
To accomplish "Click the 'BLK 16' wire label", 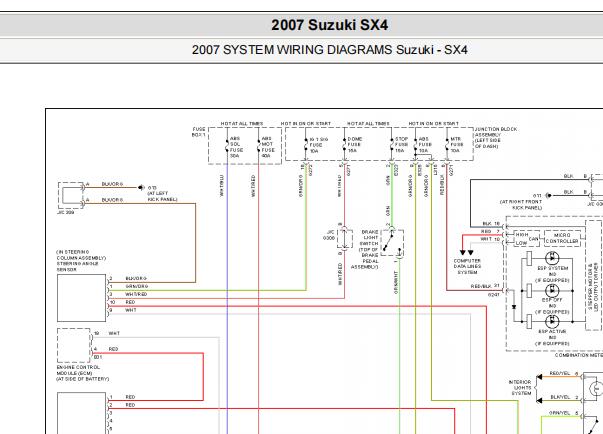I will pos(491,223).
